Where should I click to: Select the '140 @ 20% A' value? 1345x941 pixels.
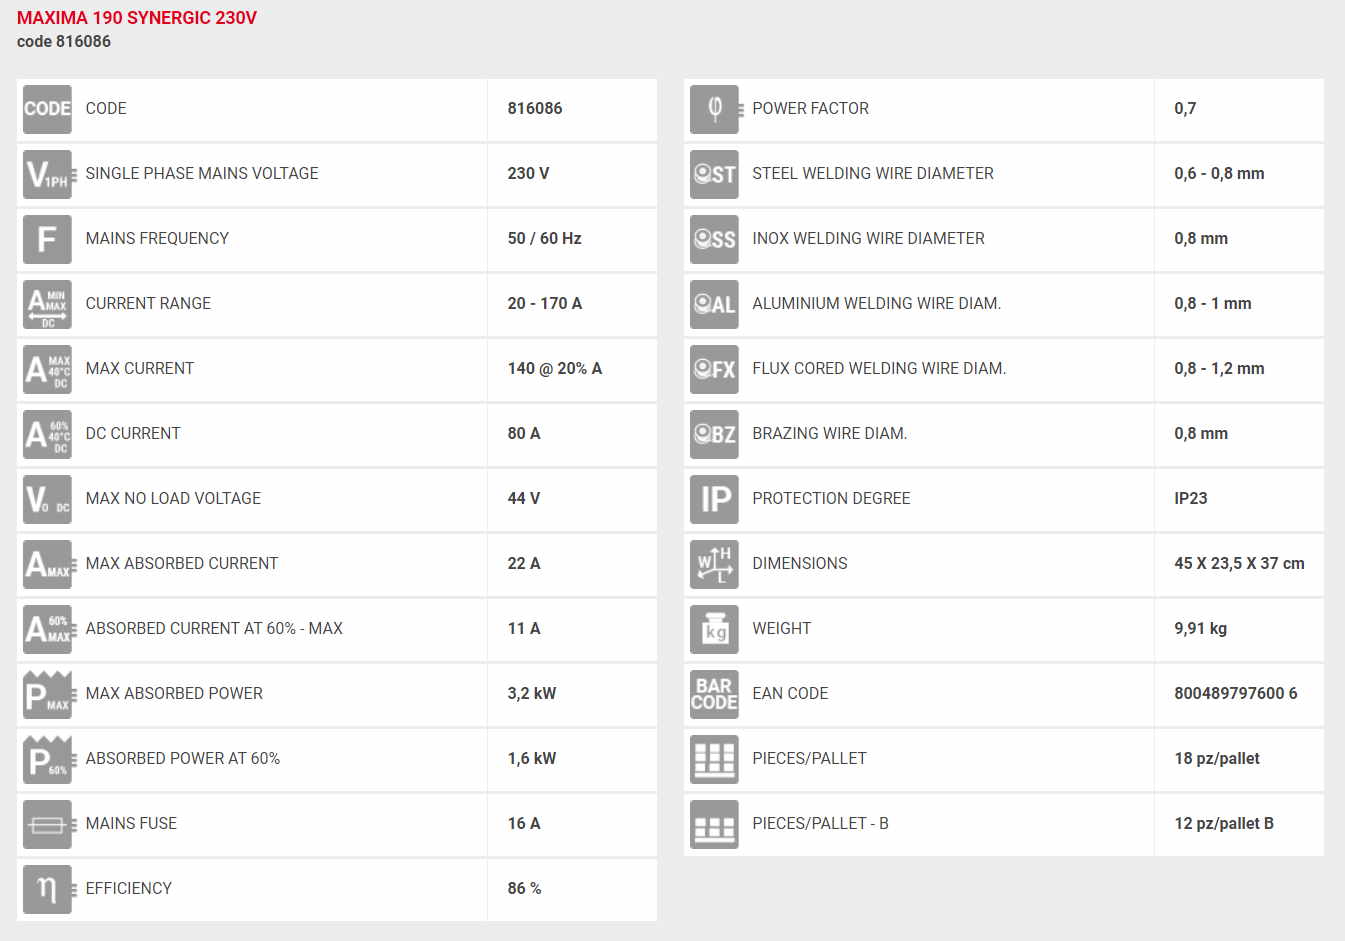click(x=554, y=369)
